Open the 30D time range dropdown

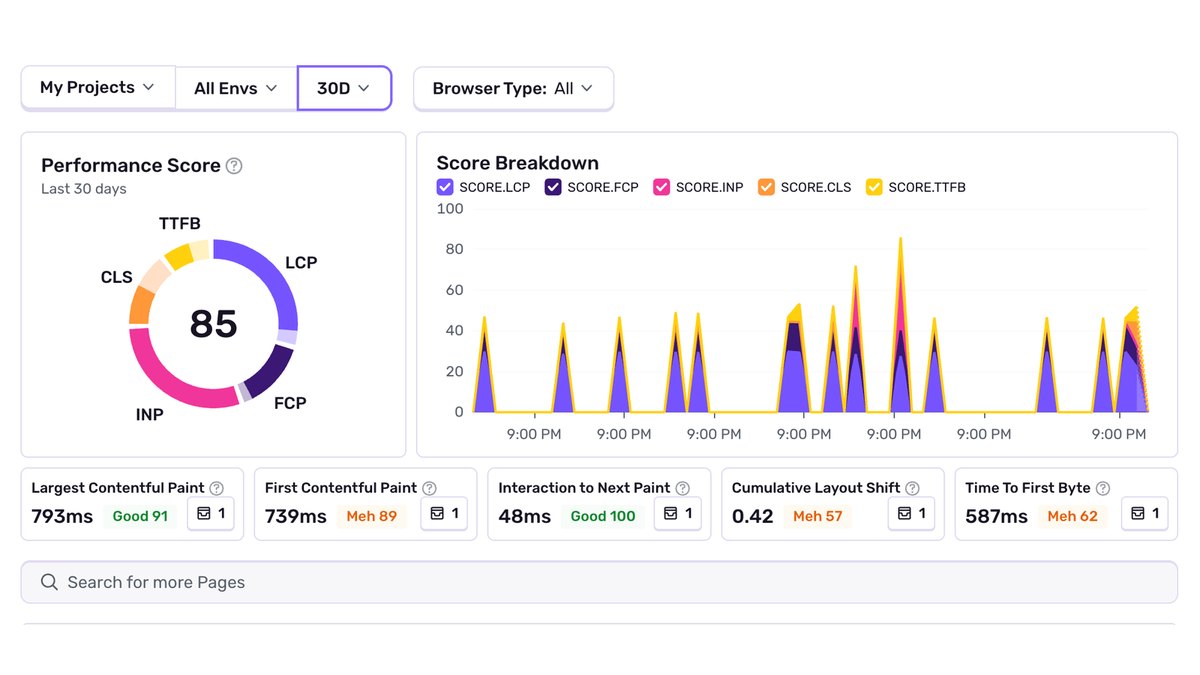(344, 88)
